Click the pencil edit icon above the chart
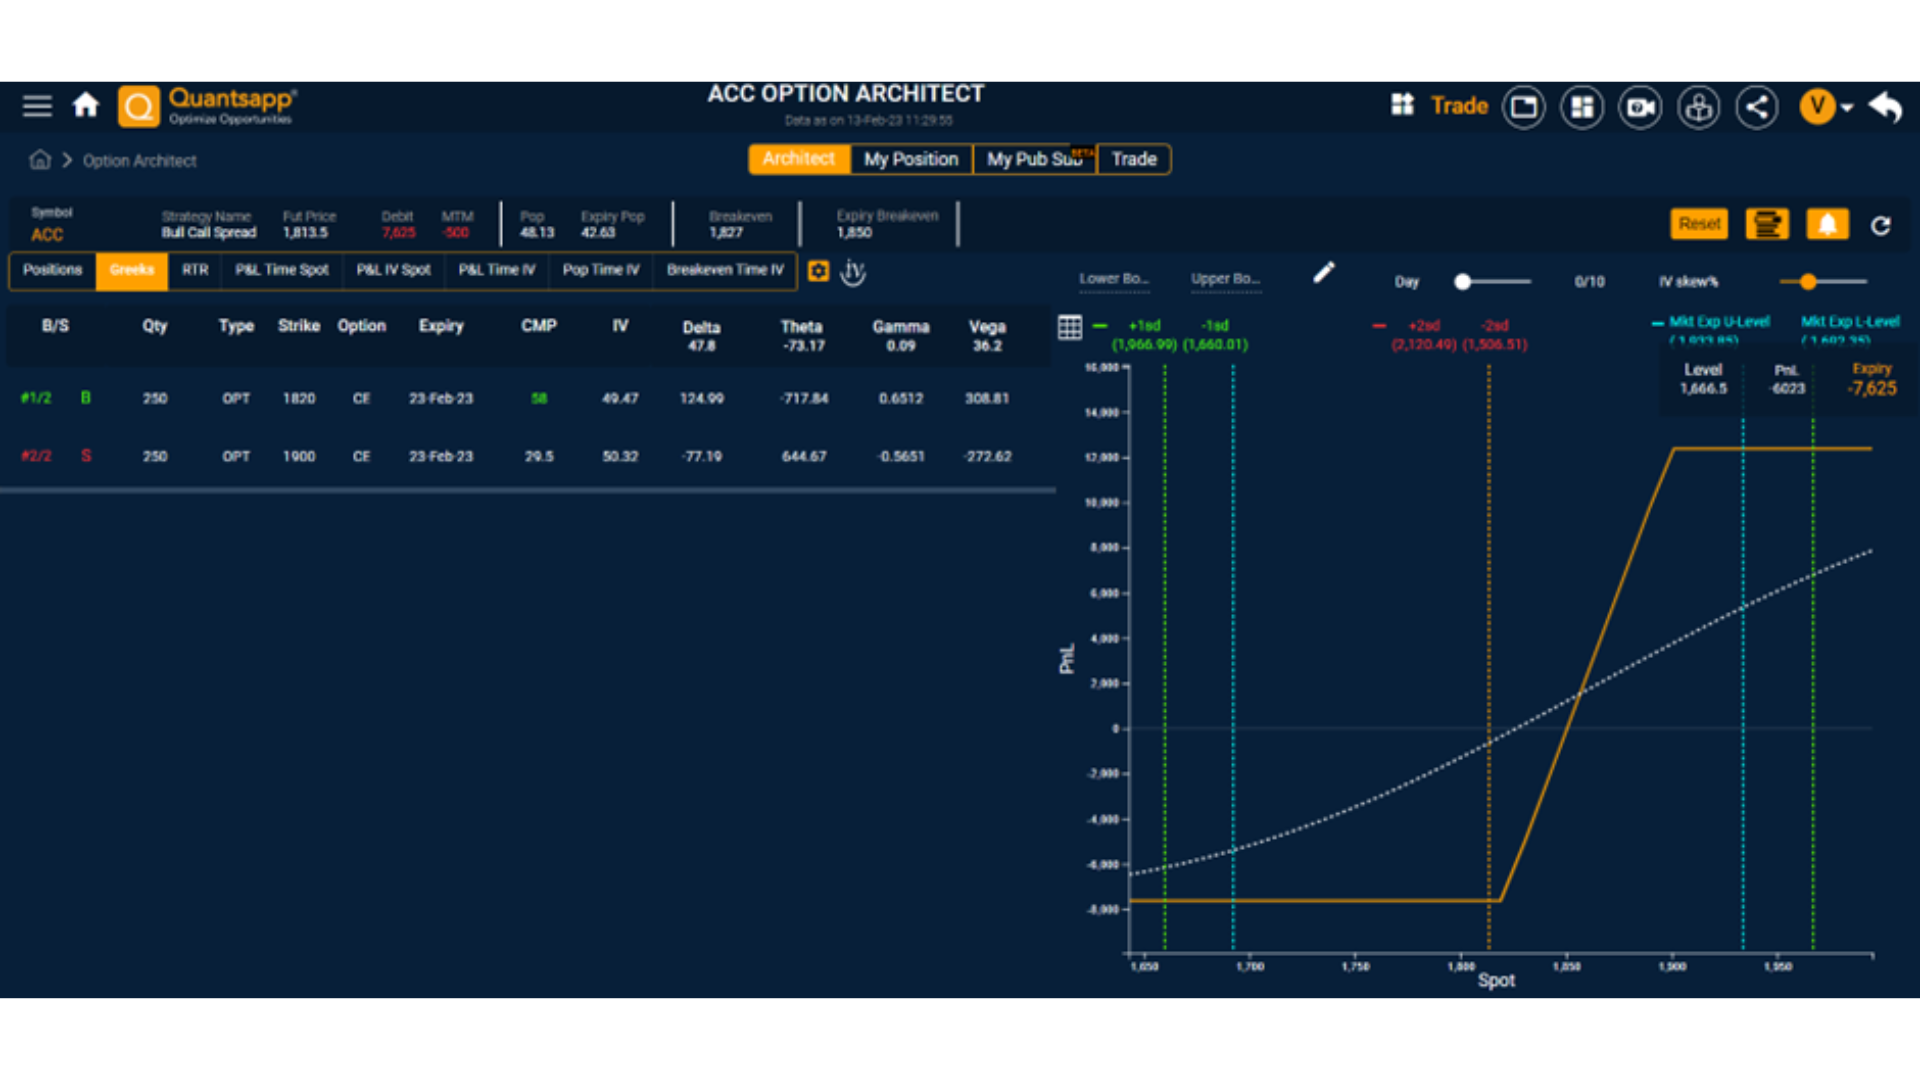 coord(1324,271)
